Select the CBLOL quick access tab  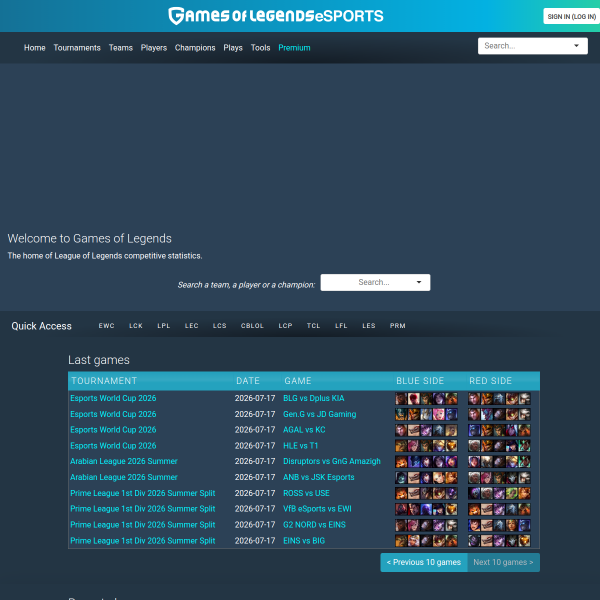point(252,326)
